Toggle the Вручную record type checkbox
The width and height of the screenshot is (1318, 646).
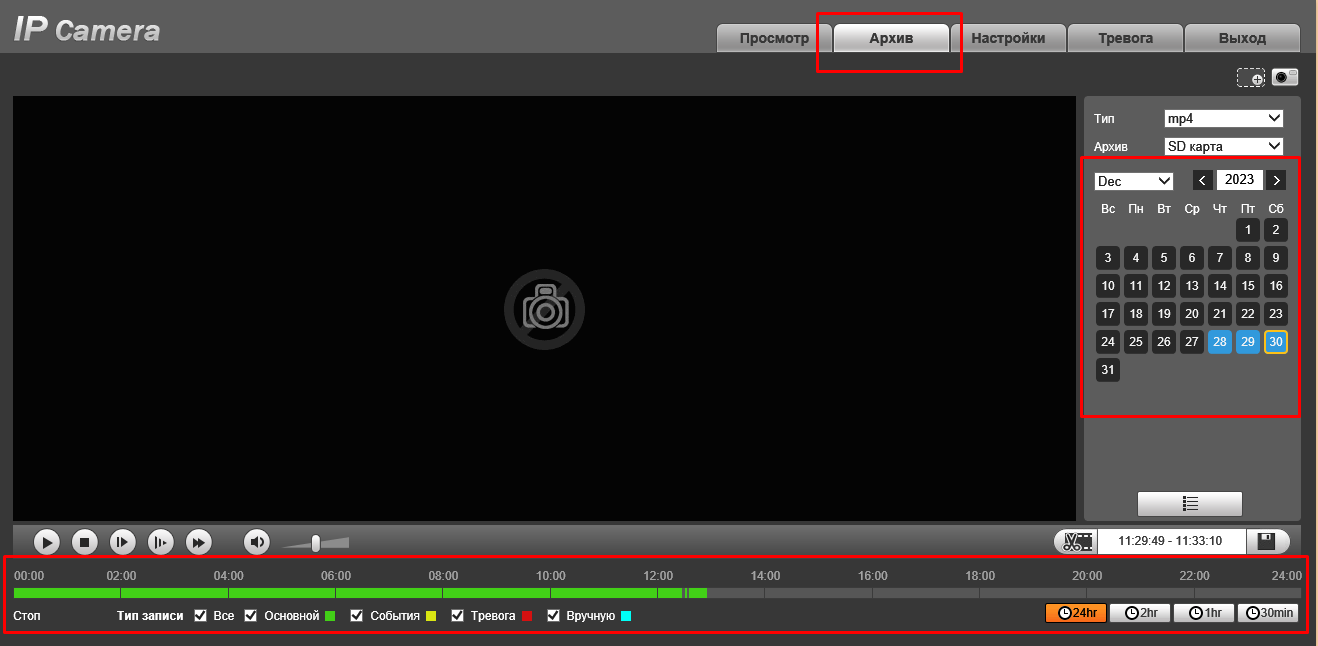(x=554, y=615)
